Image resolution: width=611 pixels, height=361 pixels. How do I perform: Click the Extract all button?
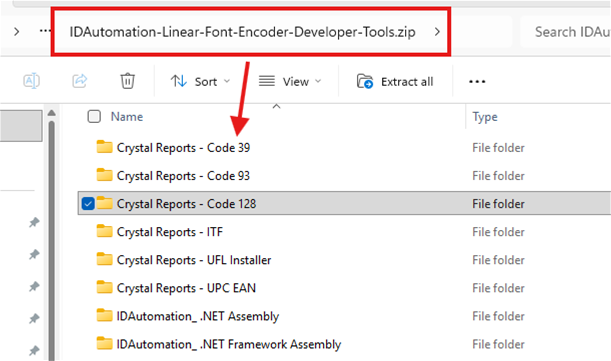(x=395, y=81)
